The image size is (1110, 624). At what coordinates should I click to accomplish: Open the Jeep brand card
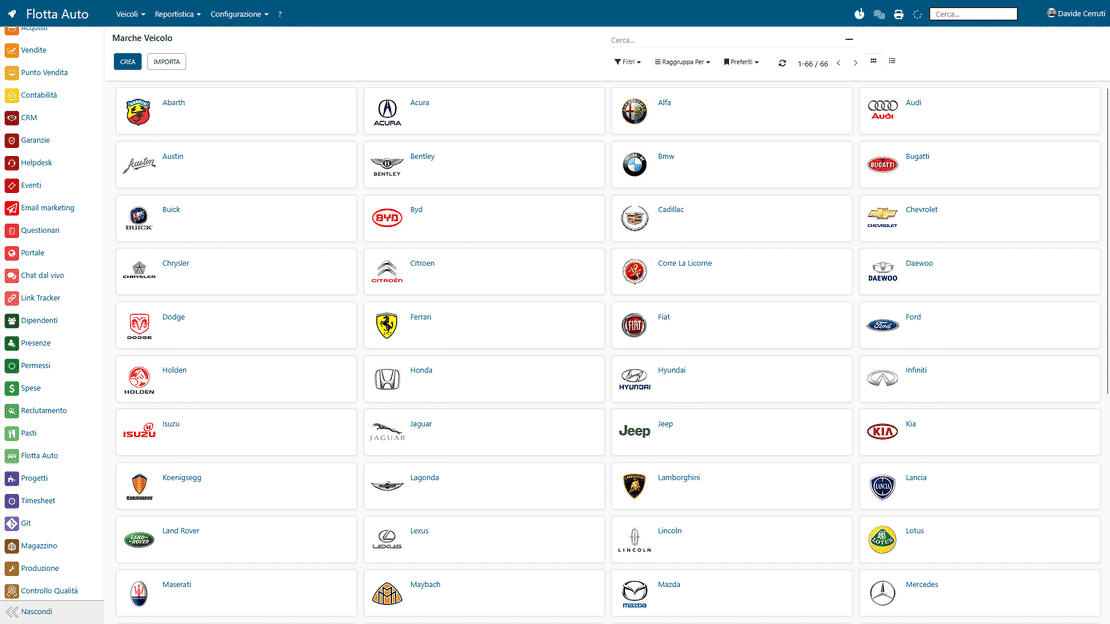732,432
